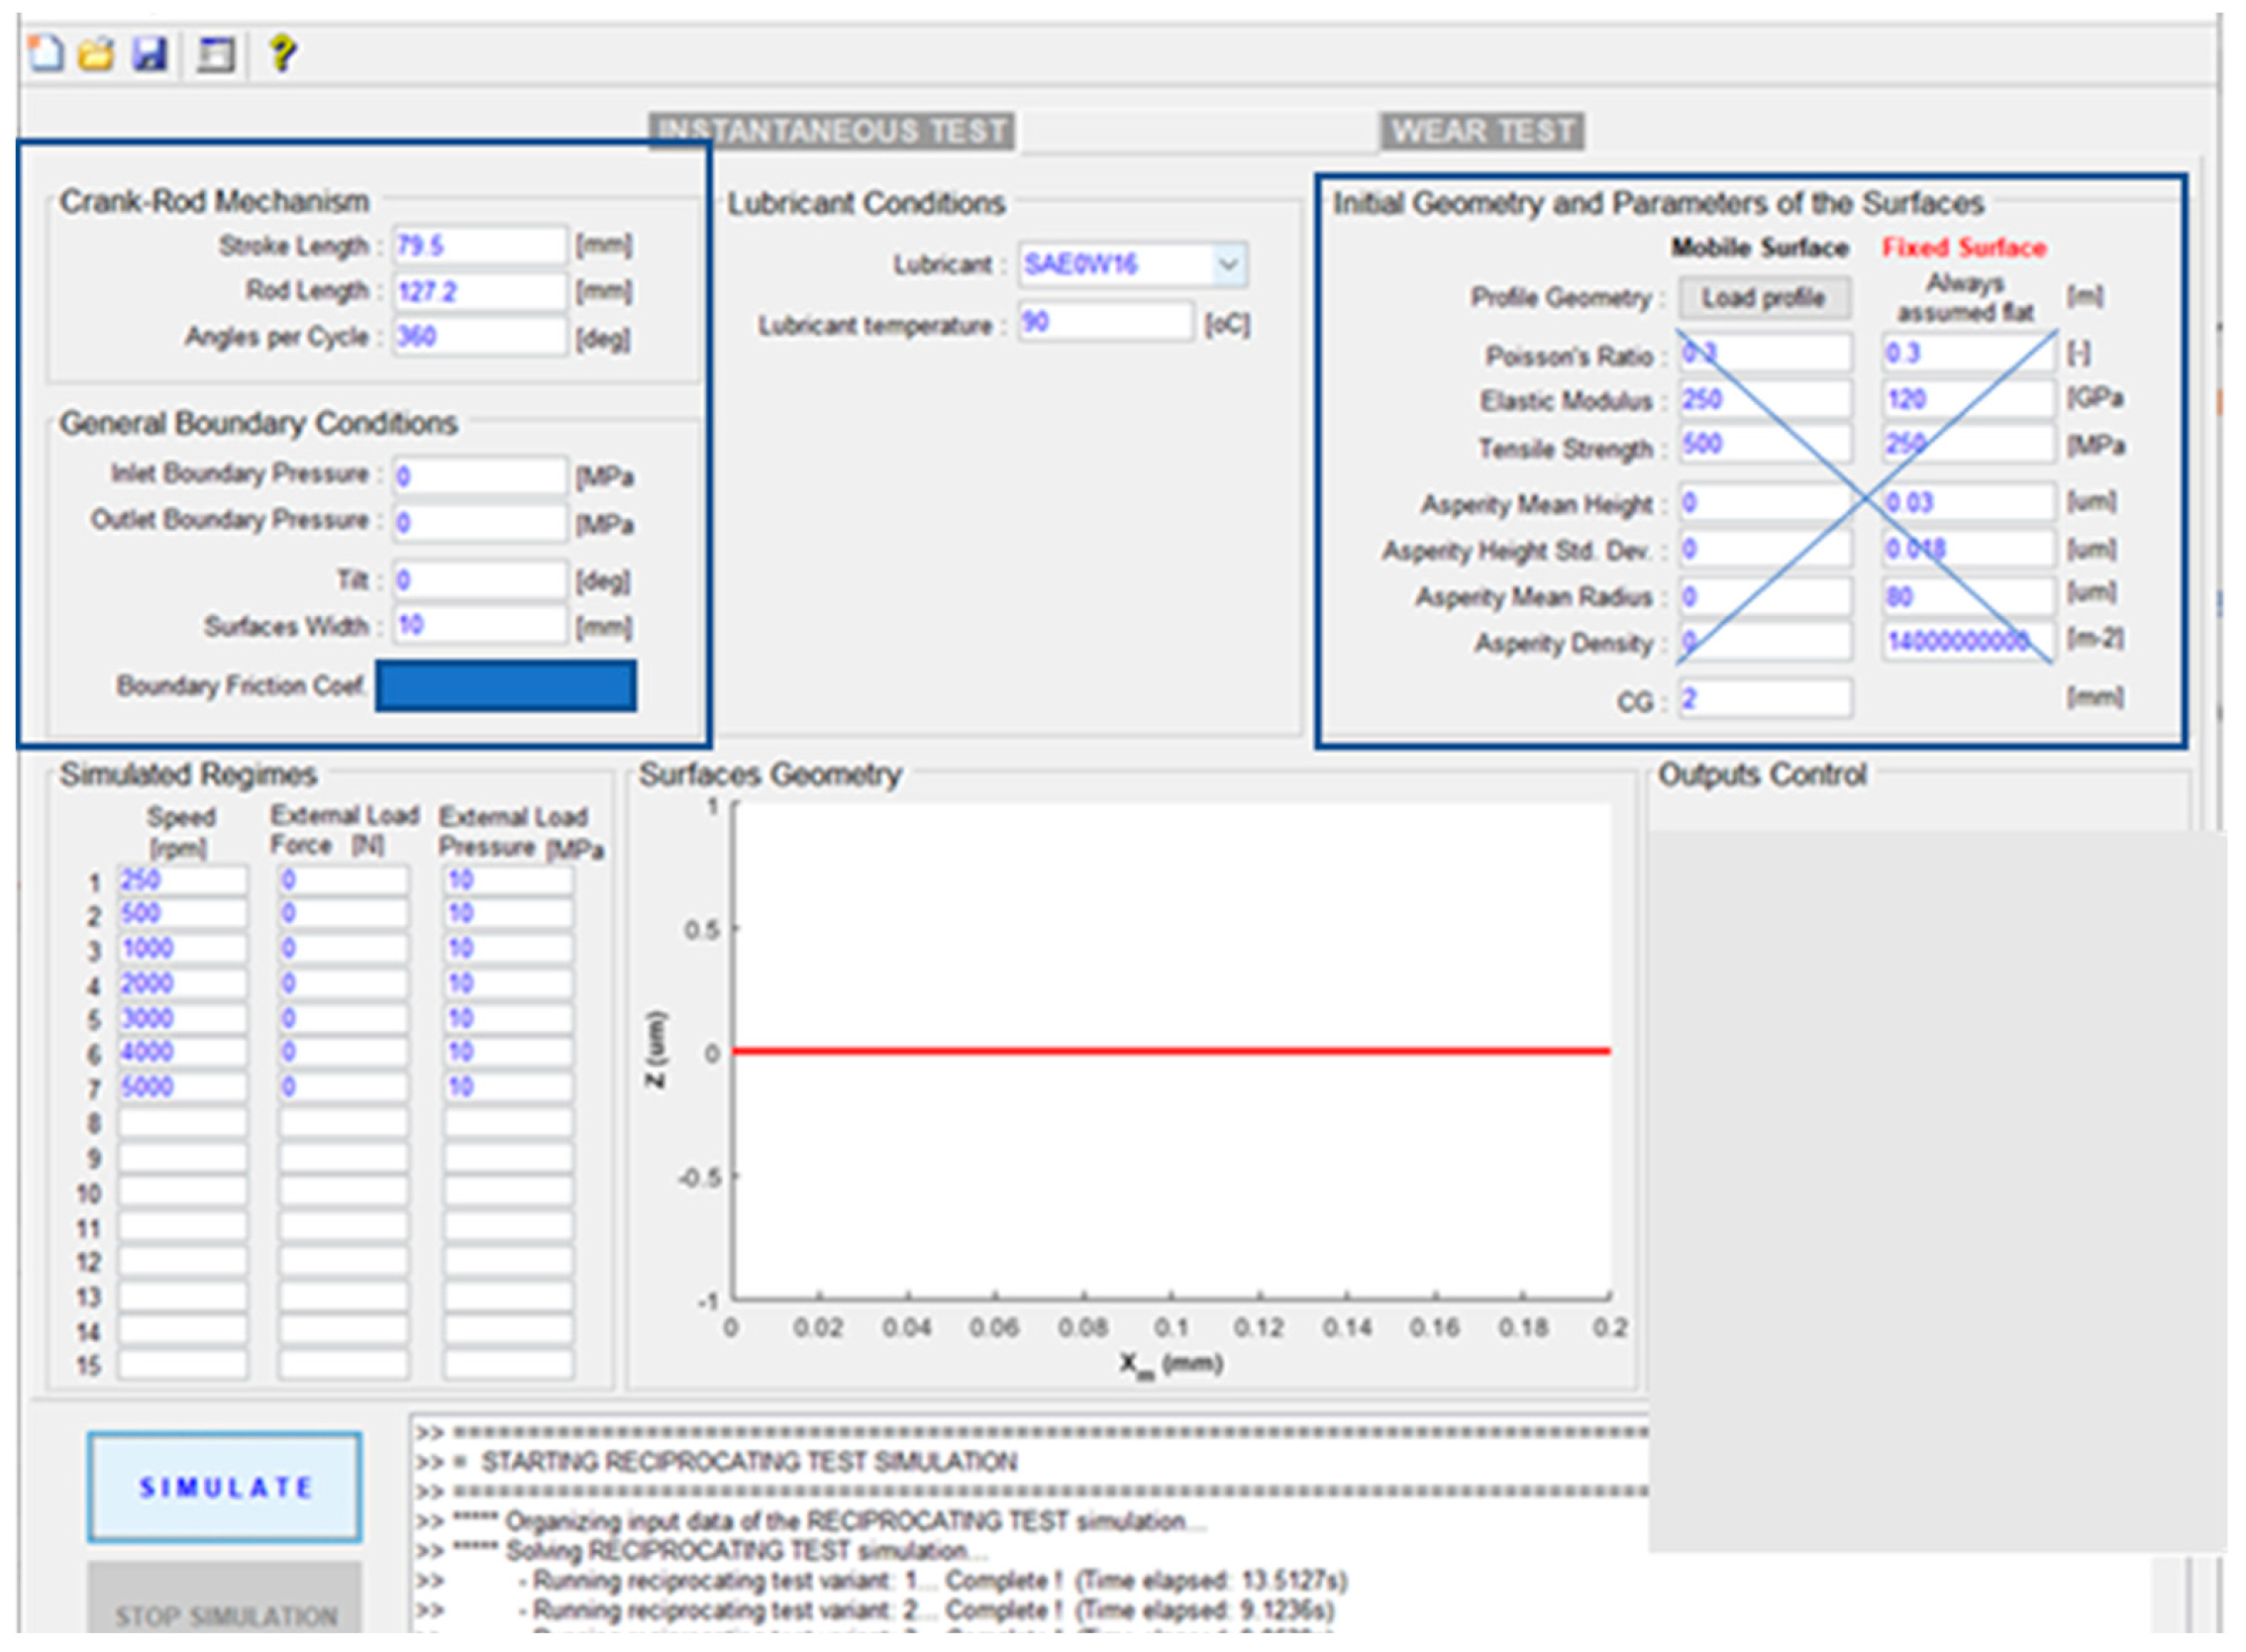Click the Save floppy disk icon
This screenshot has width=2246, height=1652.
point(150,52)
